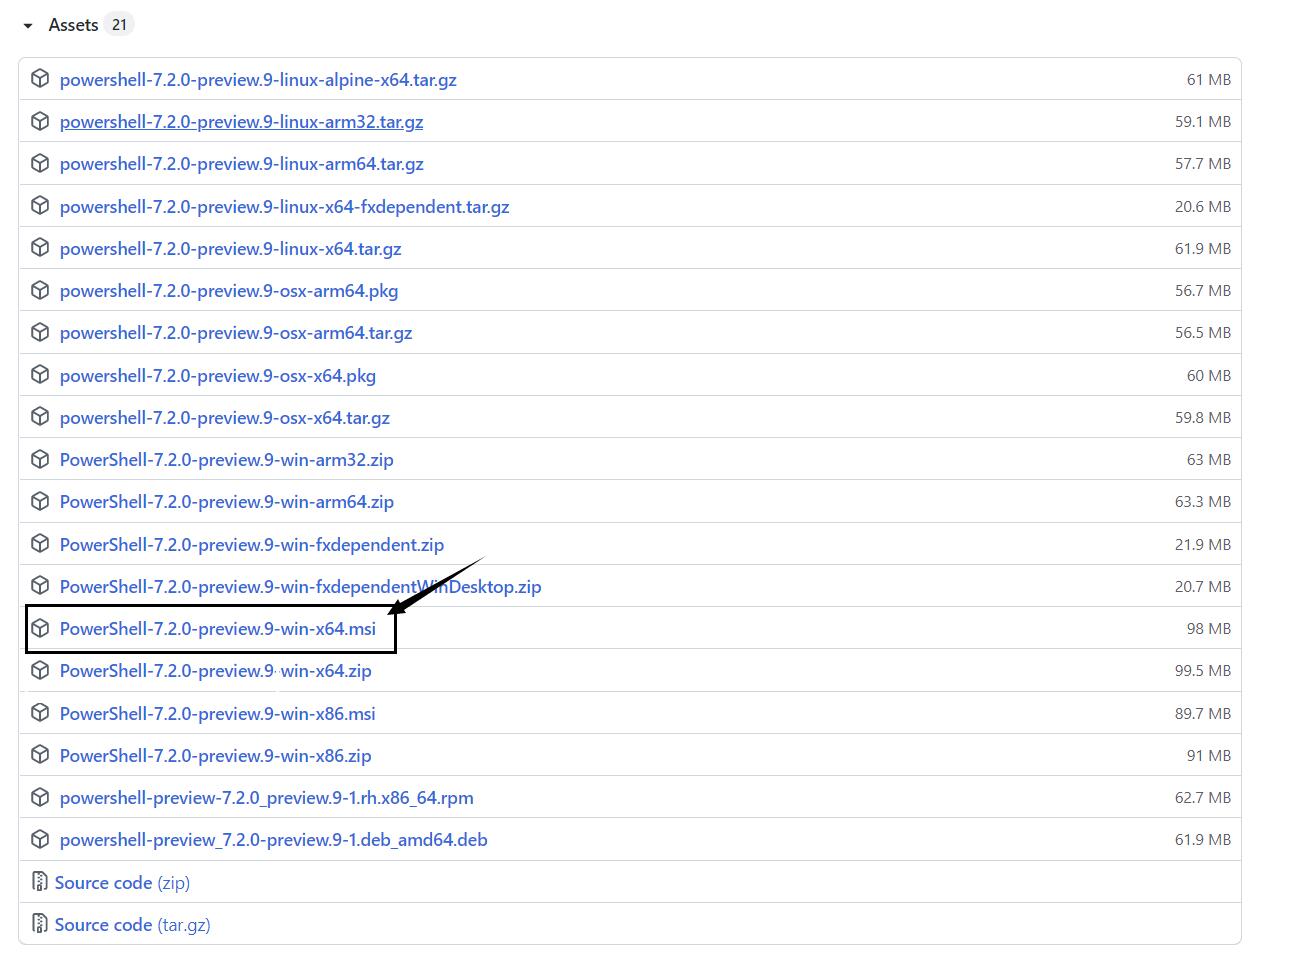Viewport: 1307px width, 975px height.
Task: Click the 63 MB size text
Action: (x=1209, y=459)
